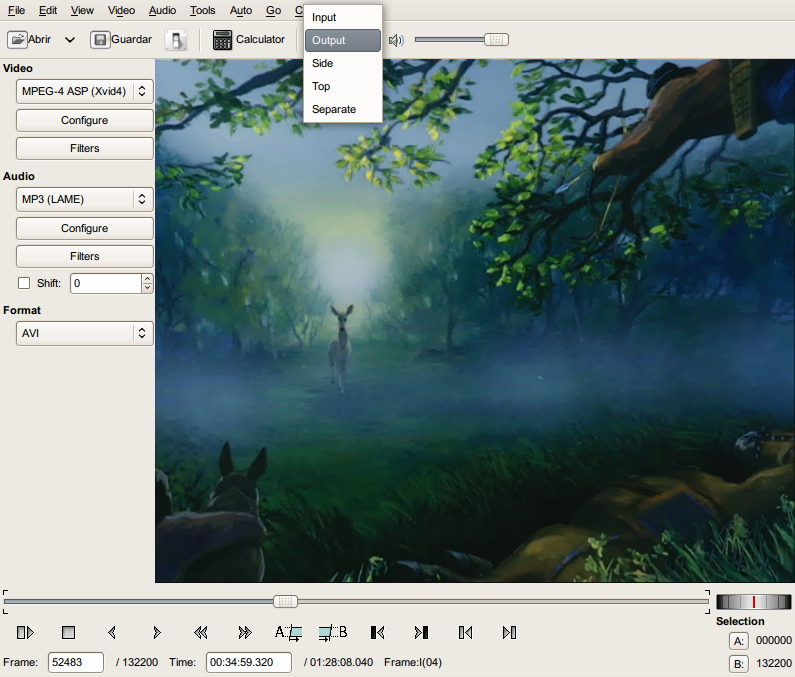Viewport: 795px width, 677px height.
Task: Step back to the previous frame
Action: pos(112,632)
